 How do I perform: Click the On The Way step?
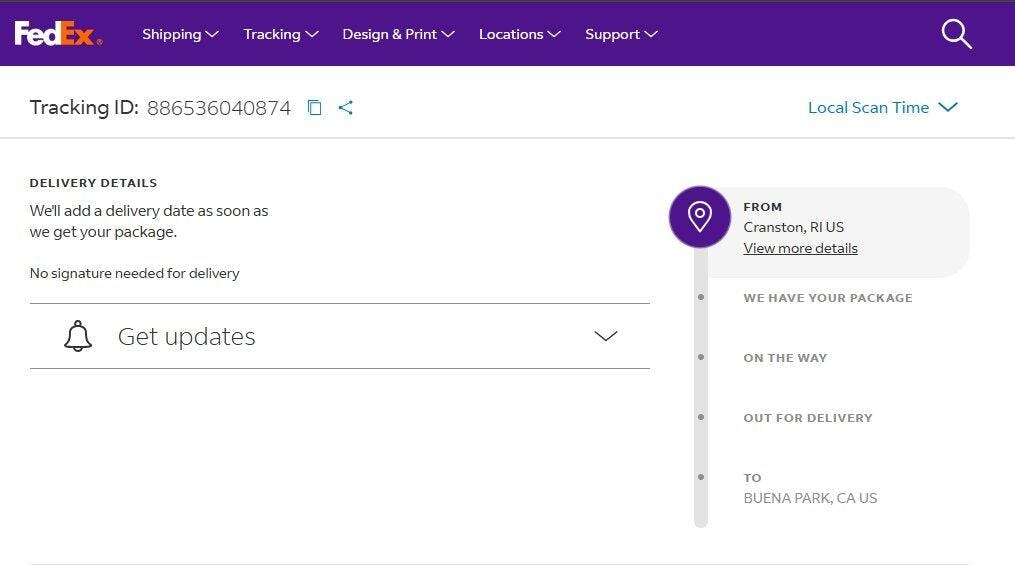pos(785,358)
